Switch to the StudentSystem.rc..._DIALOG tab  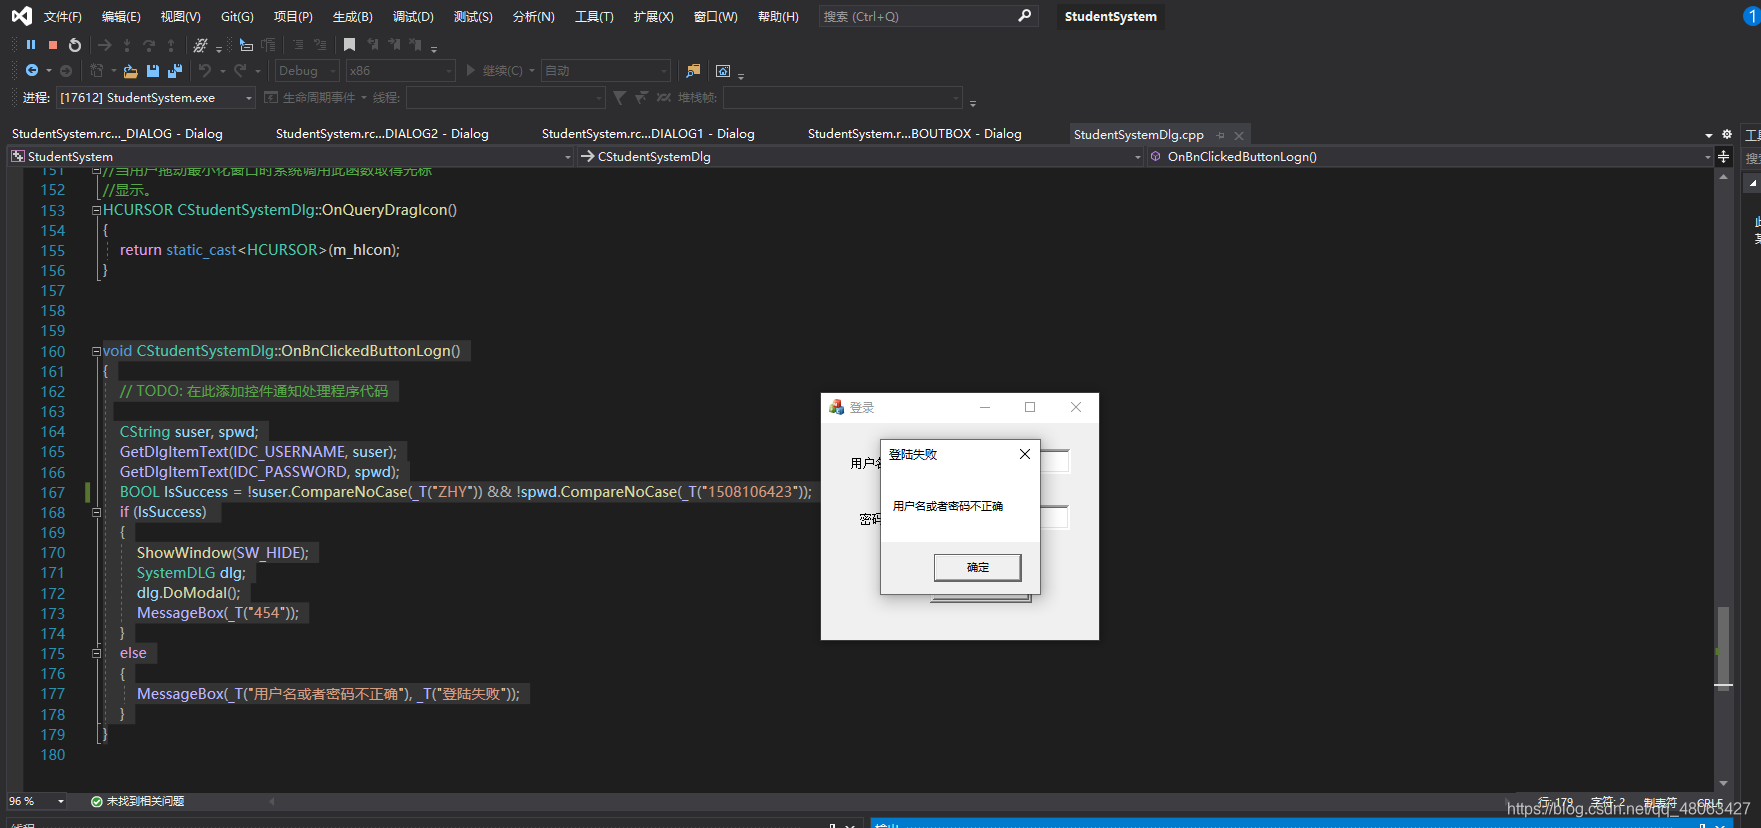click(117, 134)
